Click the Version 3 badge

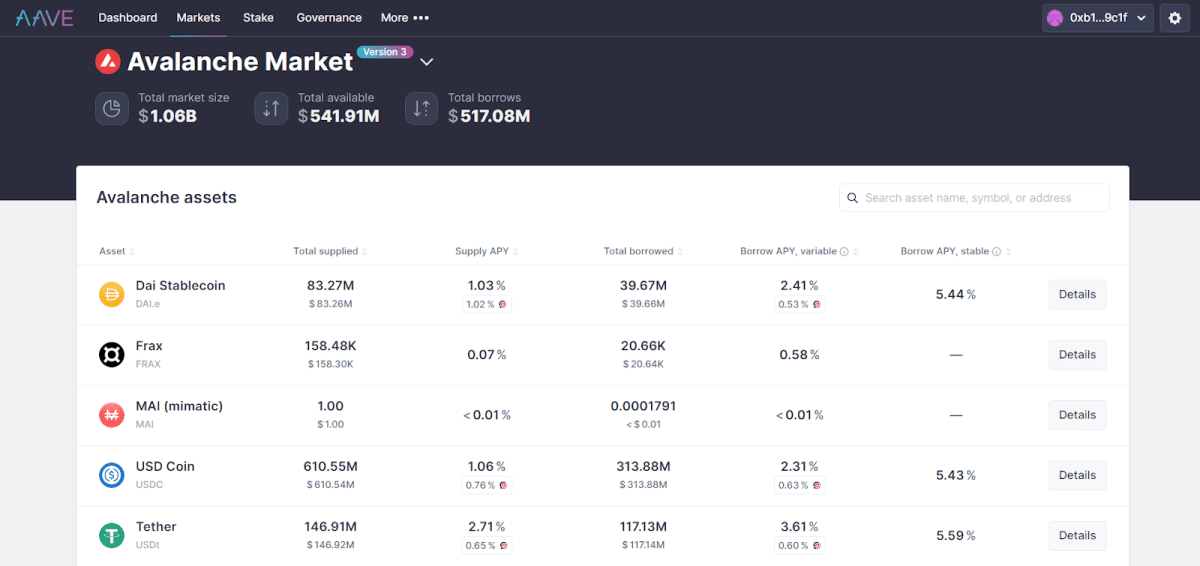pos(385,52)
